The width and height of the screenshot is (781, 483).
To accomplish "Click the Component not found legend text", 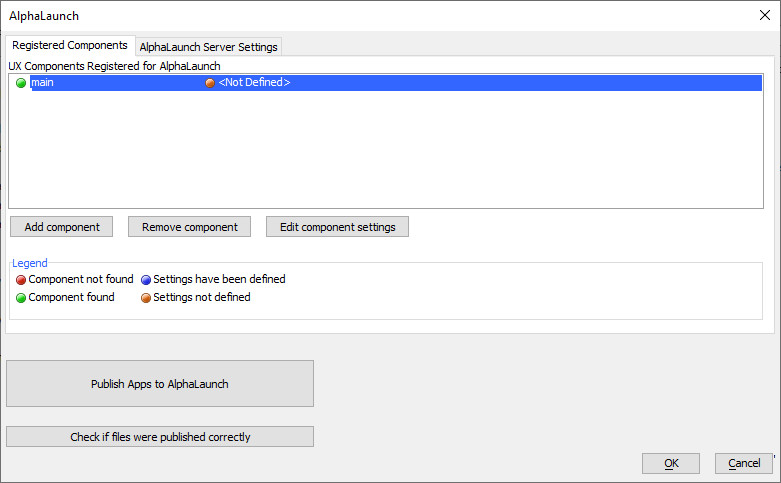I will (81, 279).
